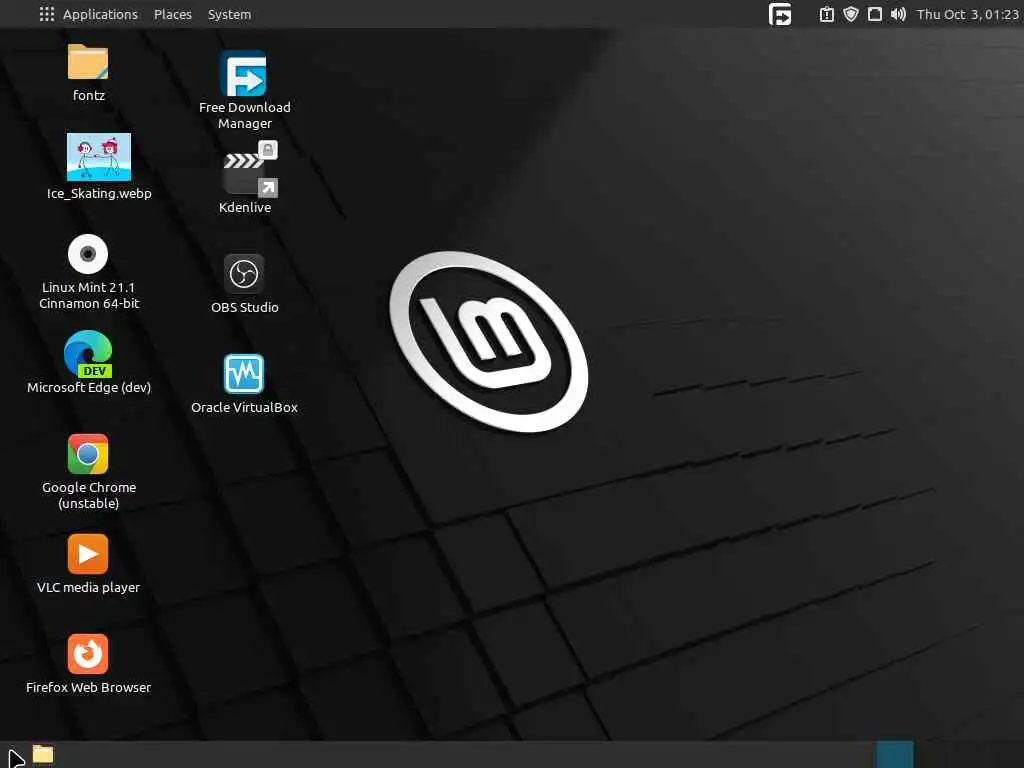Click the 'Oracle VirtualBox' label text
1024x768 pixels.
[244, 408]
